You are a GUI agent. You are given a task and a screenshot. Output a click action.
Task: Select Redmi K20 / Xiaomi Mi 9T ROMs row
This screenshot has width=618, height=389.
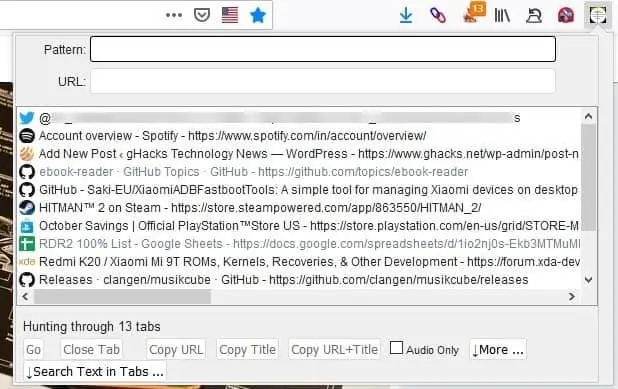click(x=299, y=262)
